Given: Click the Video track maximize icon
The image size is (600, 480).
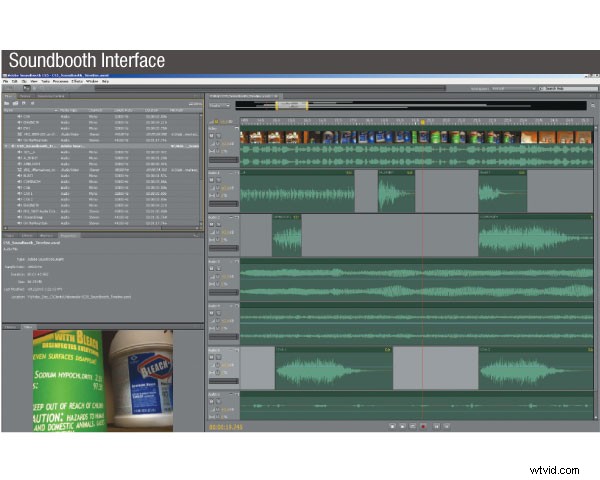Looking at the screenshot, I should [236, 129].
